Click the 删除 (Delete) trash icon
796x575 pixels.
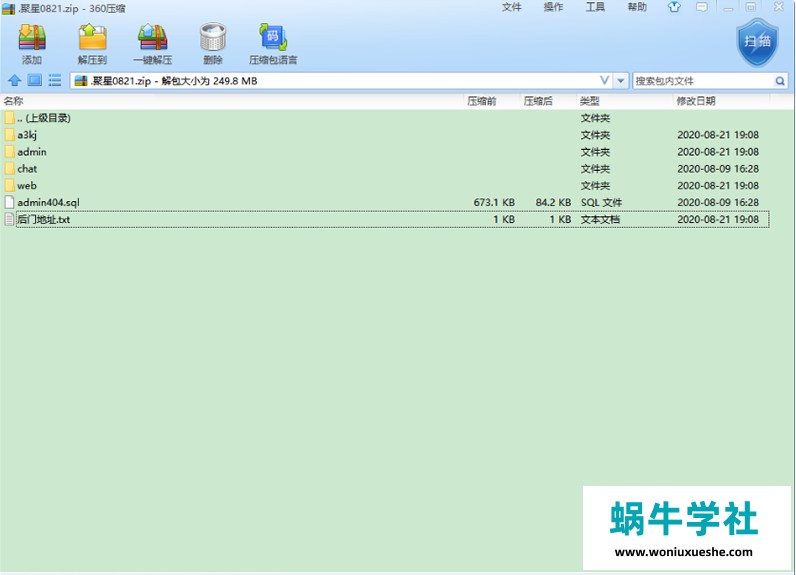point(213,38)
